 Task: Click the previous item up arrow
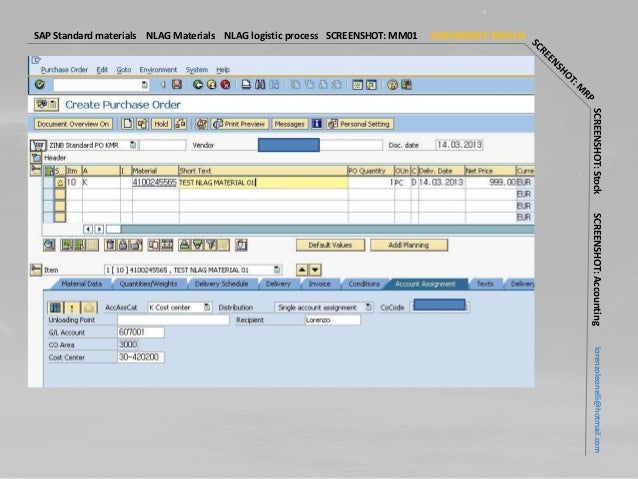302,270
